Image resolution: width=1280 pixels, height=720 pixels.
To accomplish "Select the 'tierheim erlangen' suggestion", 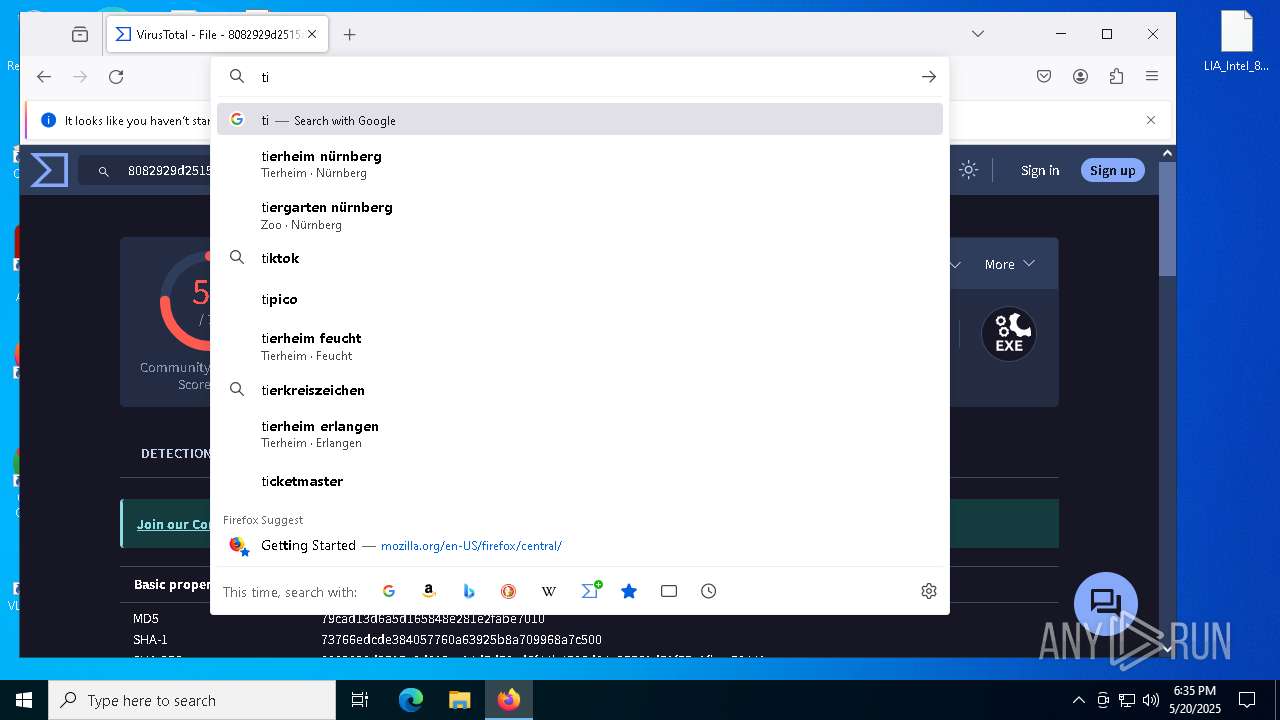I will coord(580,434).
